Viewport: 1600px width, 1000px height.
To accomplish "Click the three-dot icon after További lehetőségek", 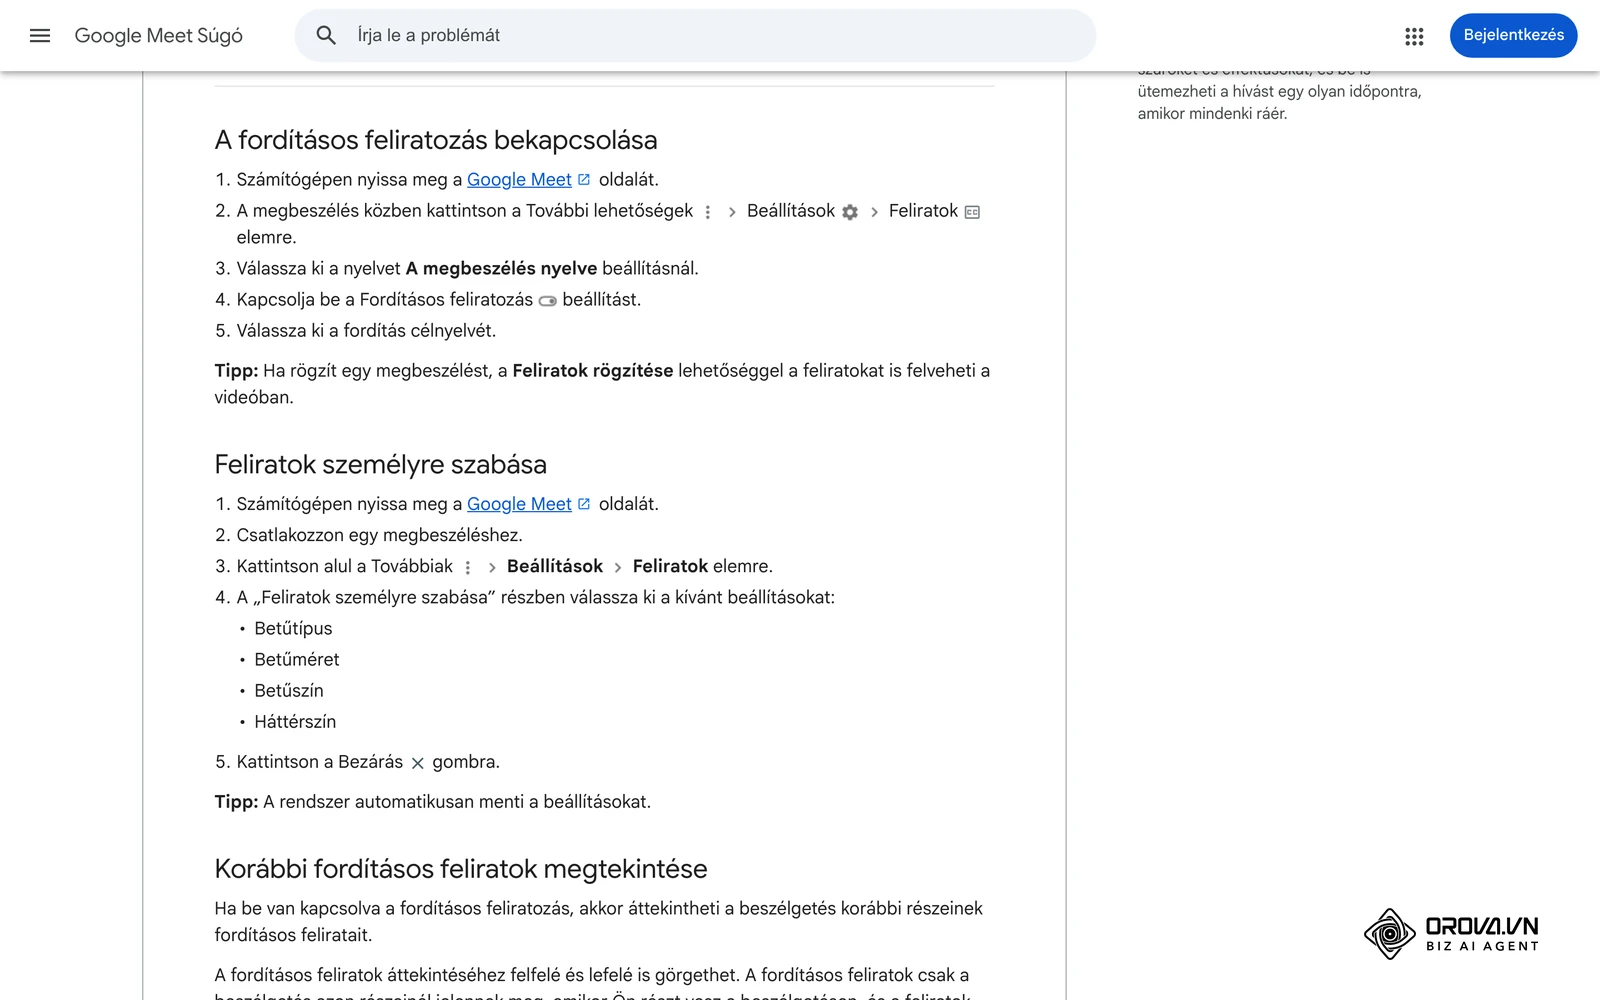I will tap(708, 212).
